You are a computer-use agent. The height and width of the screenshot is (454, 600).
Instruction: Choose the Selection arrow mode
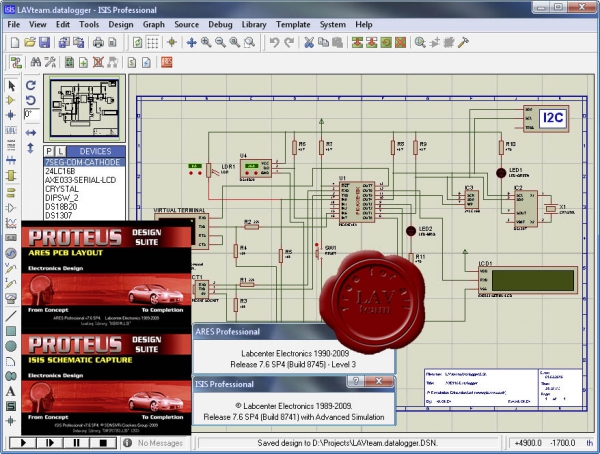[x=11, y=86]
